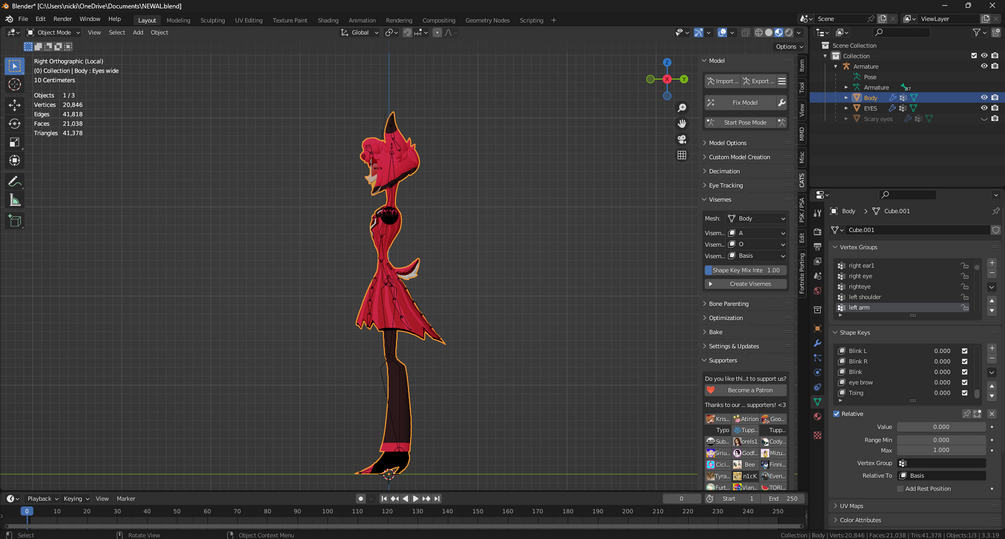1005x539 pixels.
Task: Click the Create Visemes button
Action: 745,284
